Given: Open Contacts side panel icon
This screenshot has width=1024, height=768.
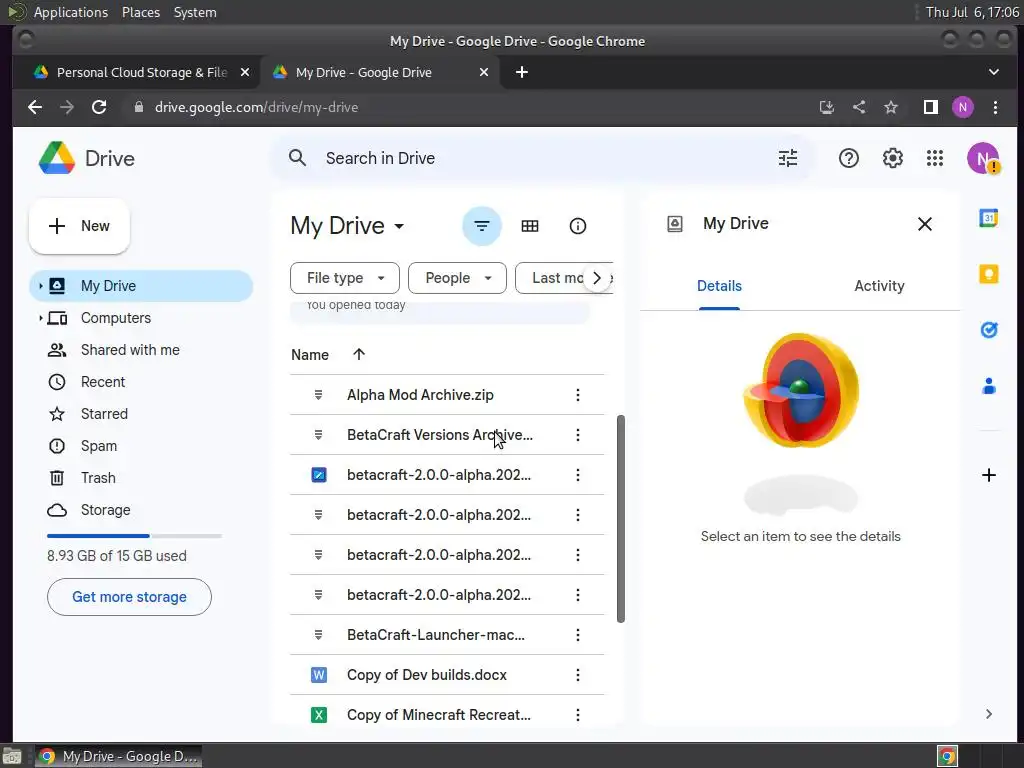Looking at the screenshot, I should click(988, 386).
